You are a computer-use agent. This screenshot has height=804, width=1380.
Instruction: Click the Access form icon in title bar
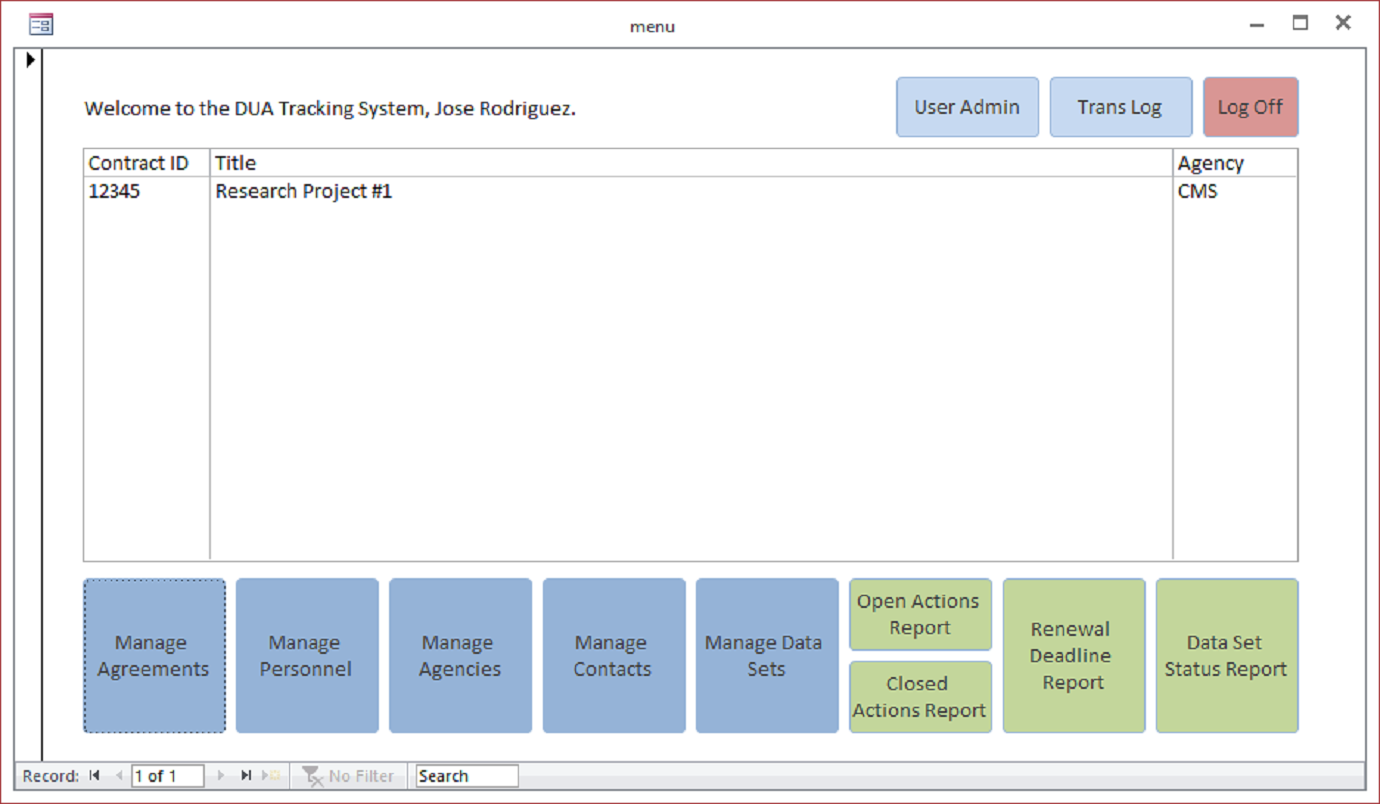click(41, 25)
